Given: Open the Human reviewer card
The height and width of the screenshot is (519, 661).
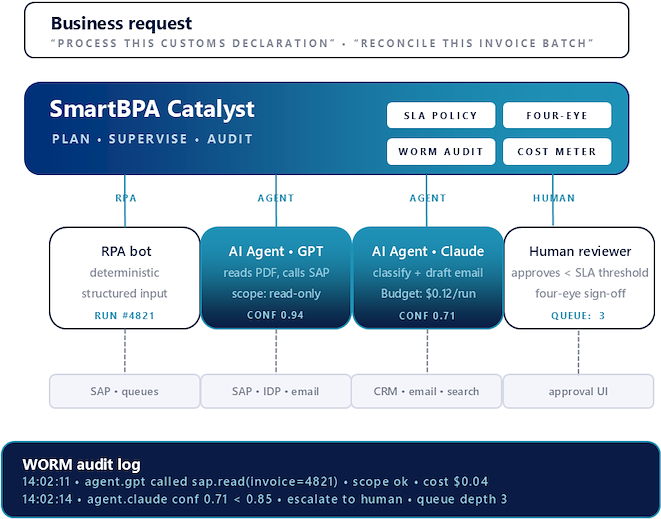Looking at the screenshot, I should point(579,278).
